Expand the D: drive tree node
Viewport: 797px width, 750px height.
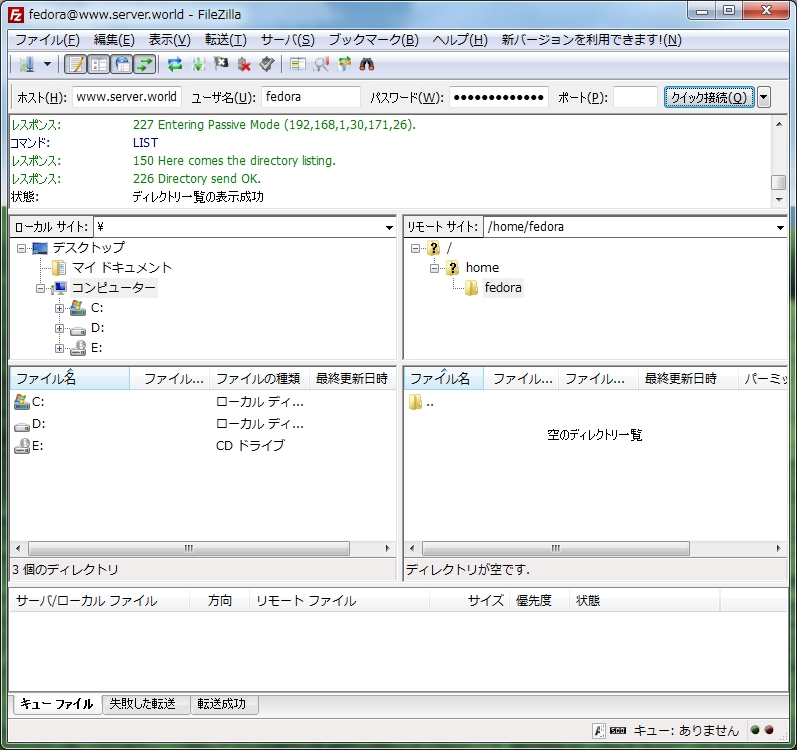[59, 329]
